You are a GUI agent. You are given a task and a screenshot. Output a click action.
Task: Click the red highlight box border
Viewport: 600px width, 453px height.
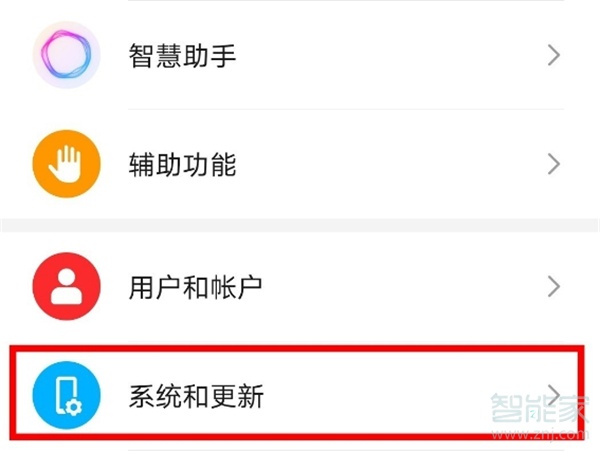coord(300,346)
